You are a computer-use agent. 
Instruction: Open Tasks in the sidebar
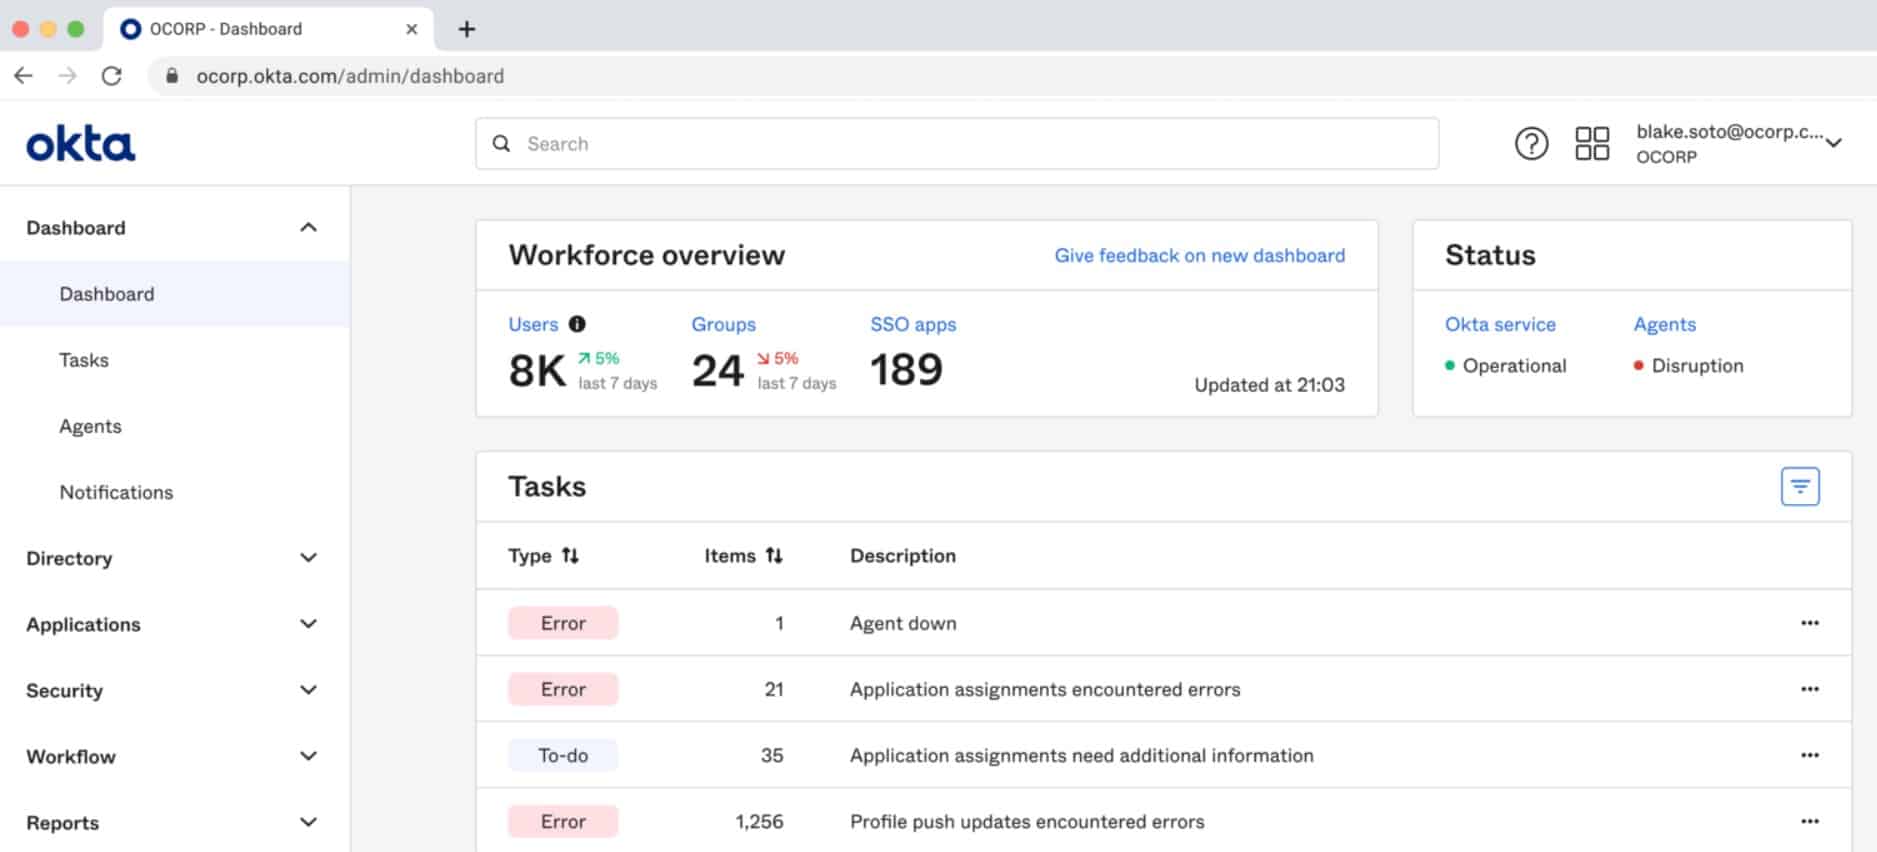[x=84, y=360]
